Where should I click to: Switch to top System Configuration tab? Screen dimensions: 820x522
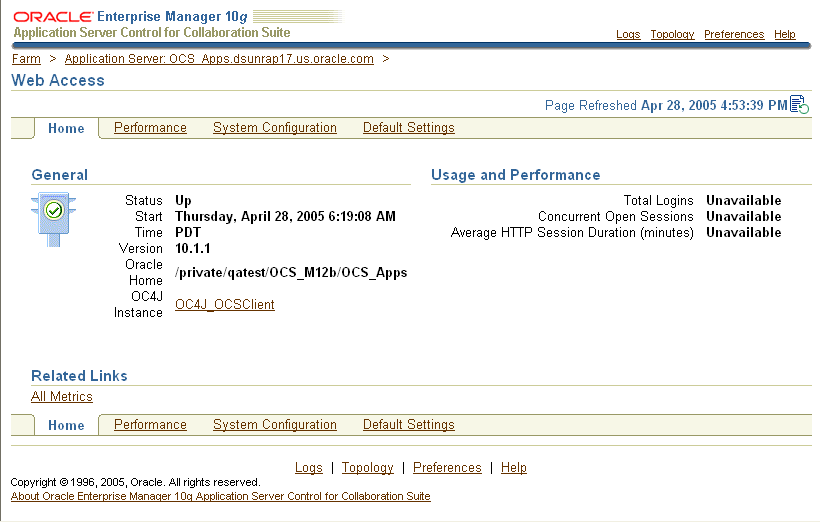point(275,128)
